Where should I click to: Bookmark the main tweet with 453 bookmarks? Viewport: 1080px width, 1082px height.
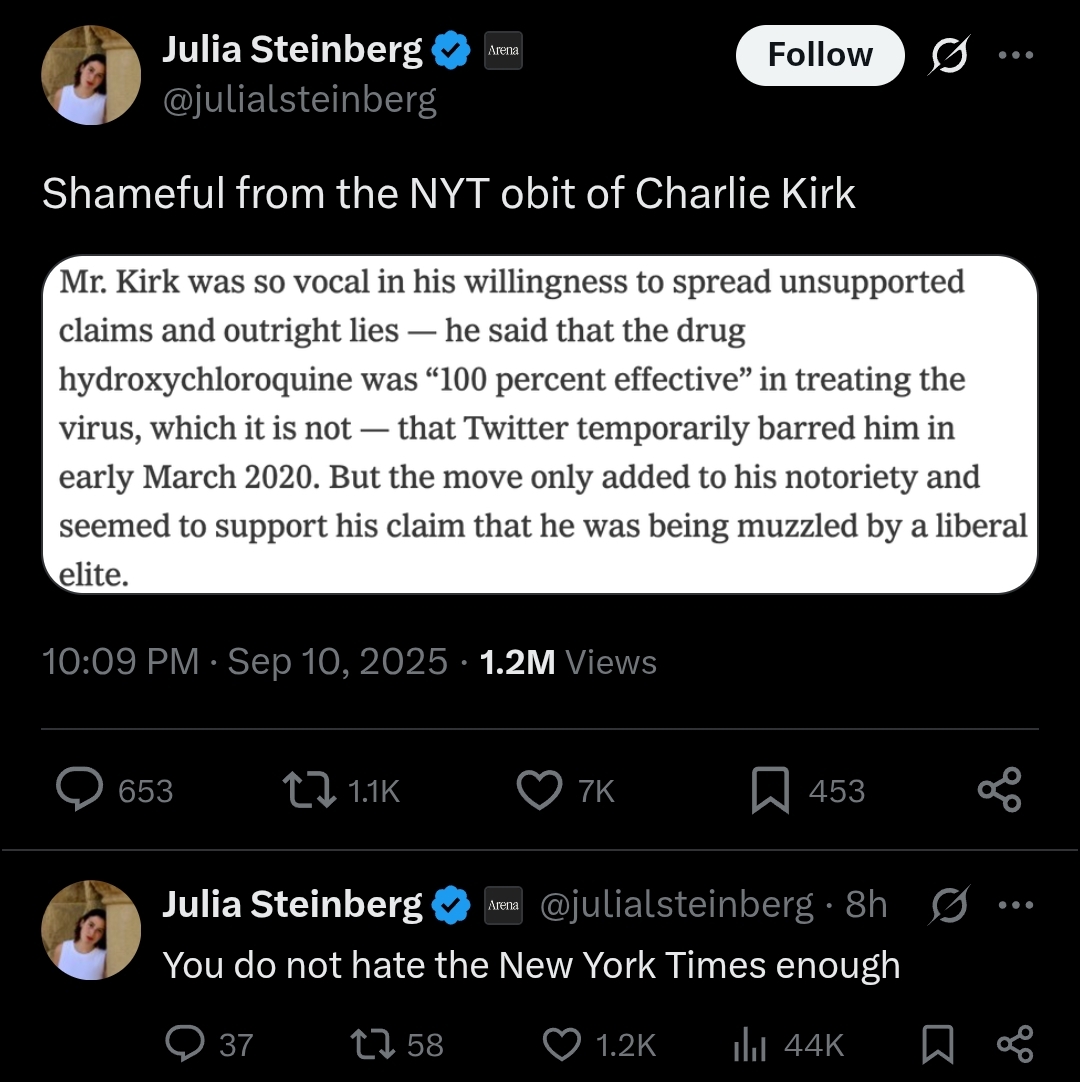770,790
